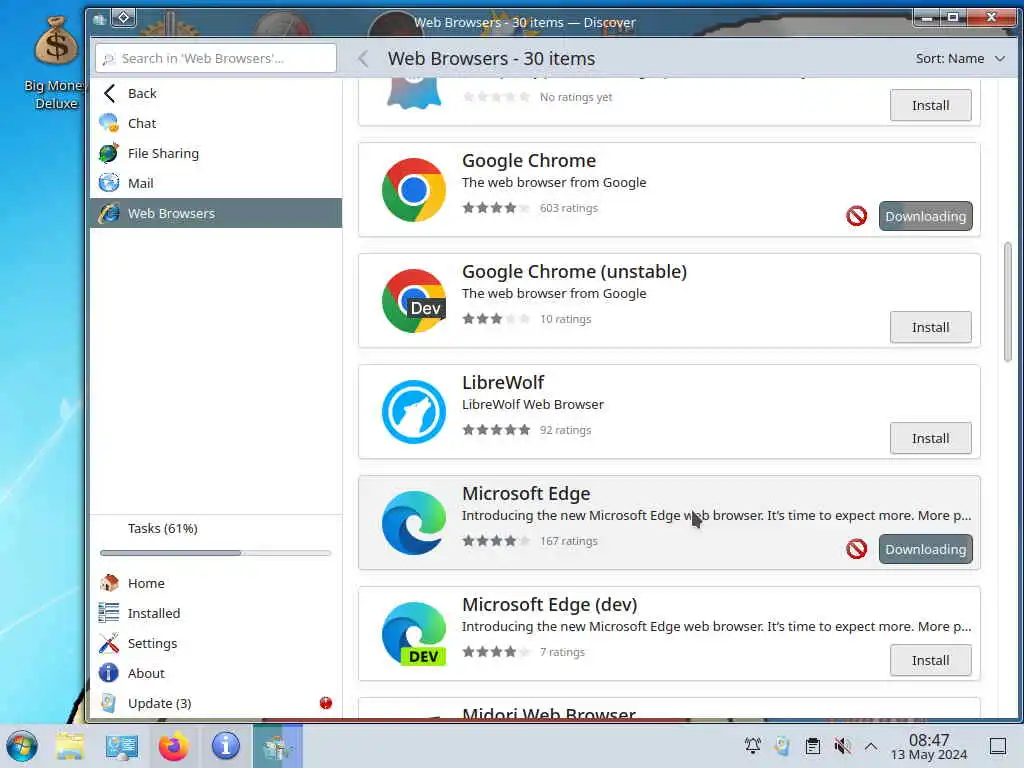Click the Chat speech bubble icon
The image size is (1024, 768).
[109, 123]
